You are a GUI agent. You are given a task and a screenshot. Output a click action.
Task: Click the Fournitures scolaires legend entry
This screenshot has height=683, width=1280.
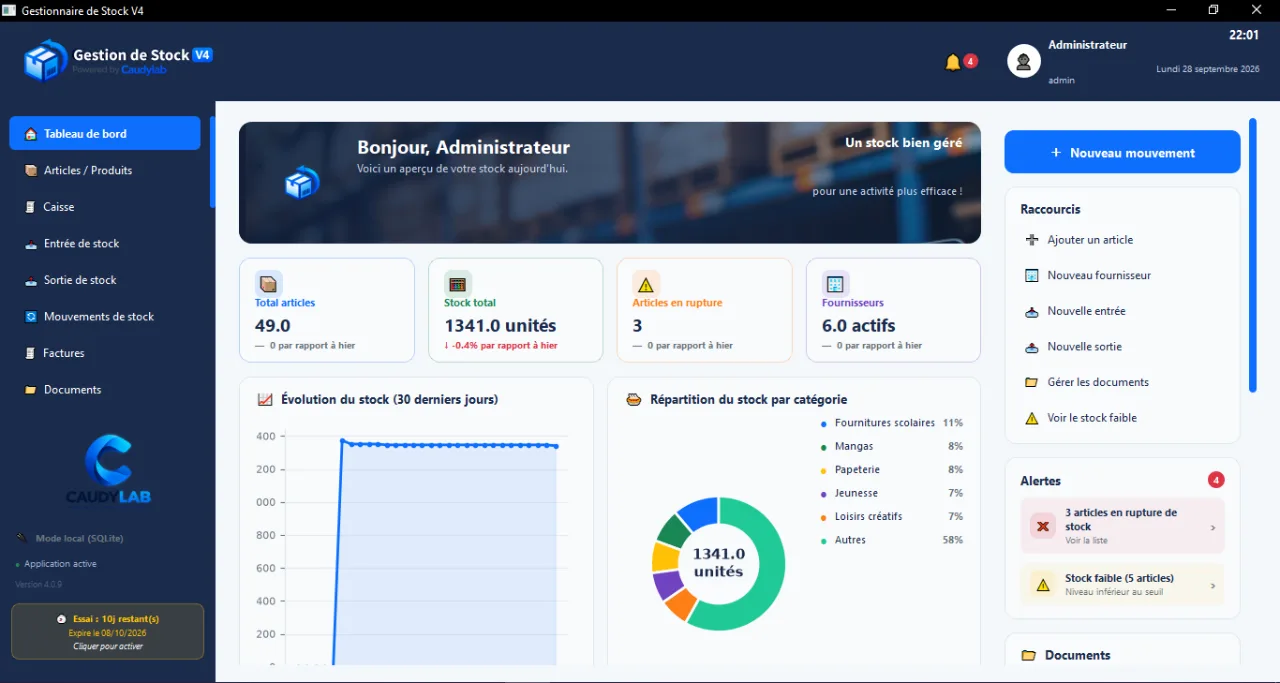[x=892, y=423]
